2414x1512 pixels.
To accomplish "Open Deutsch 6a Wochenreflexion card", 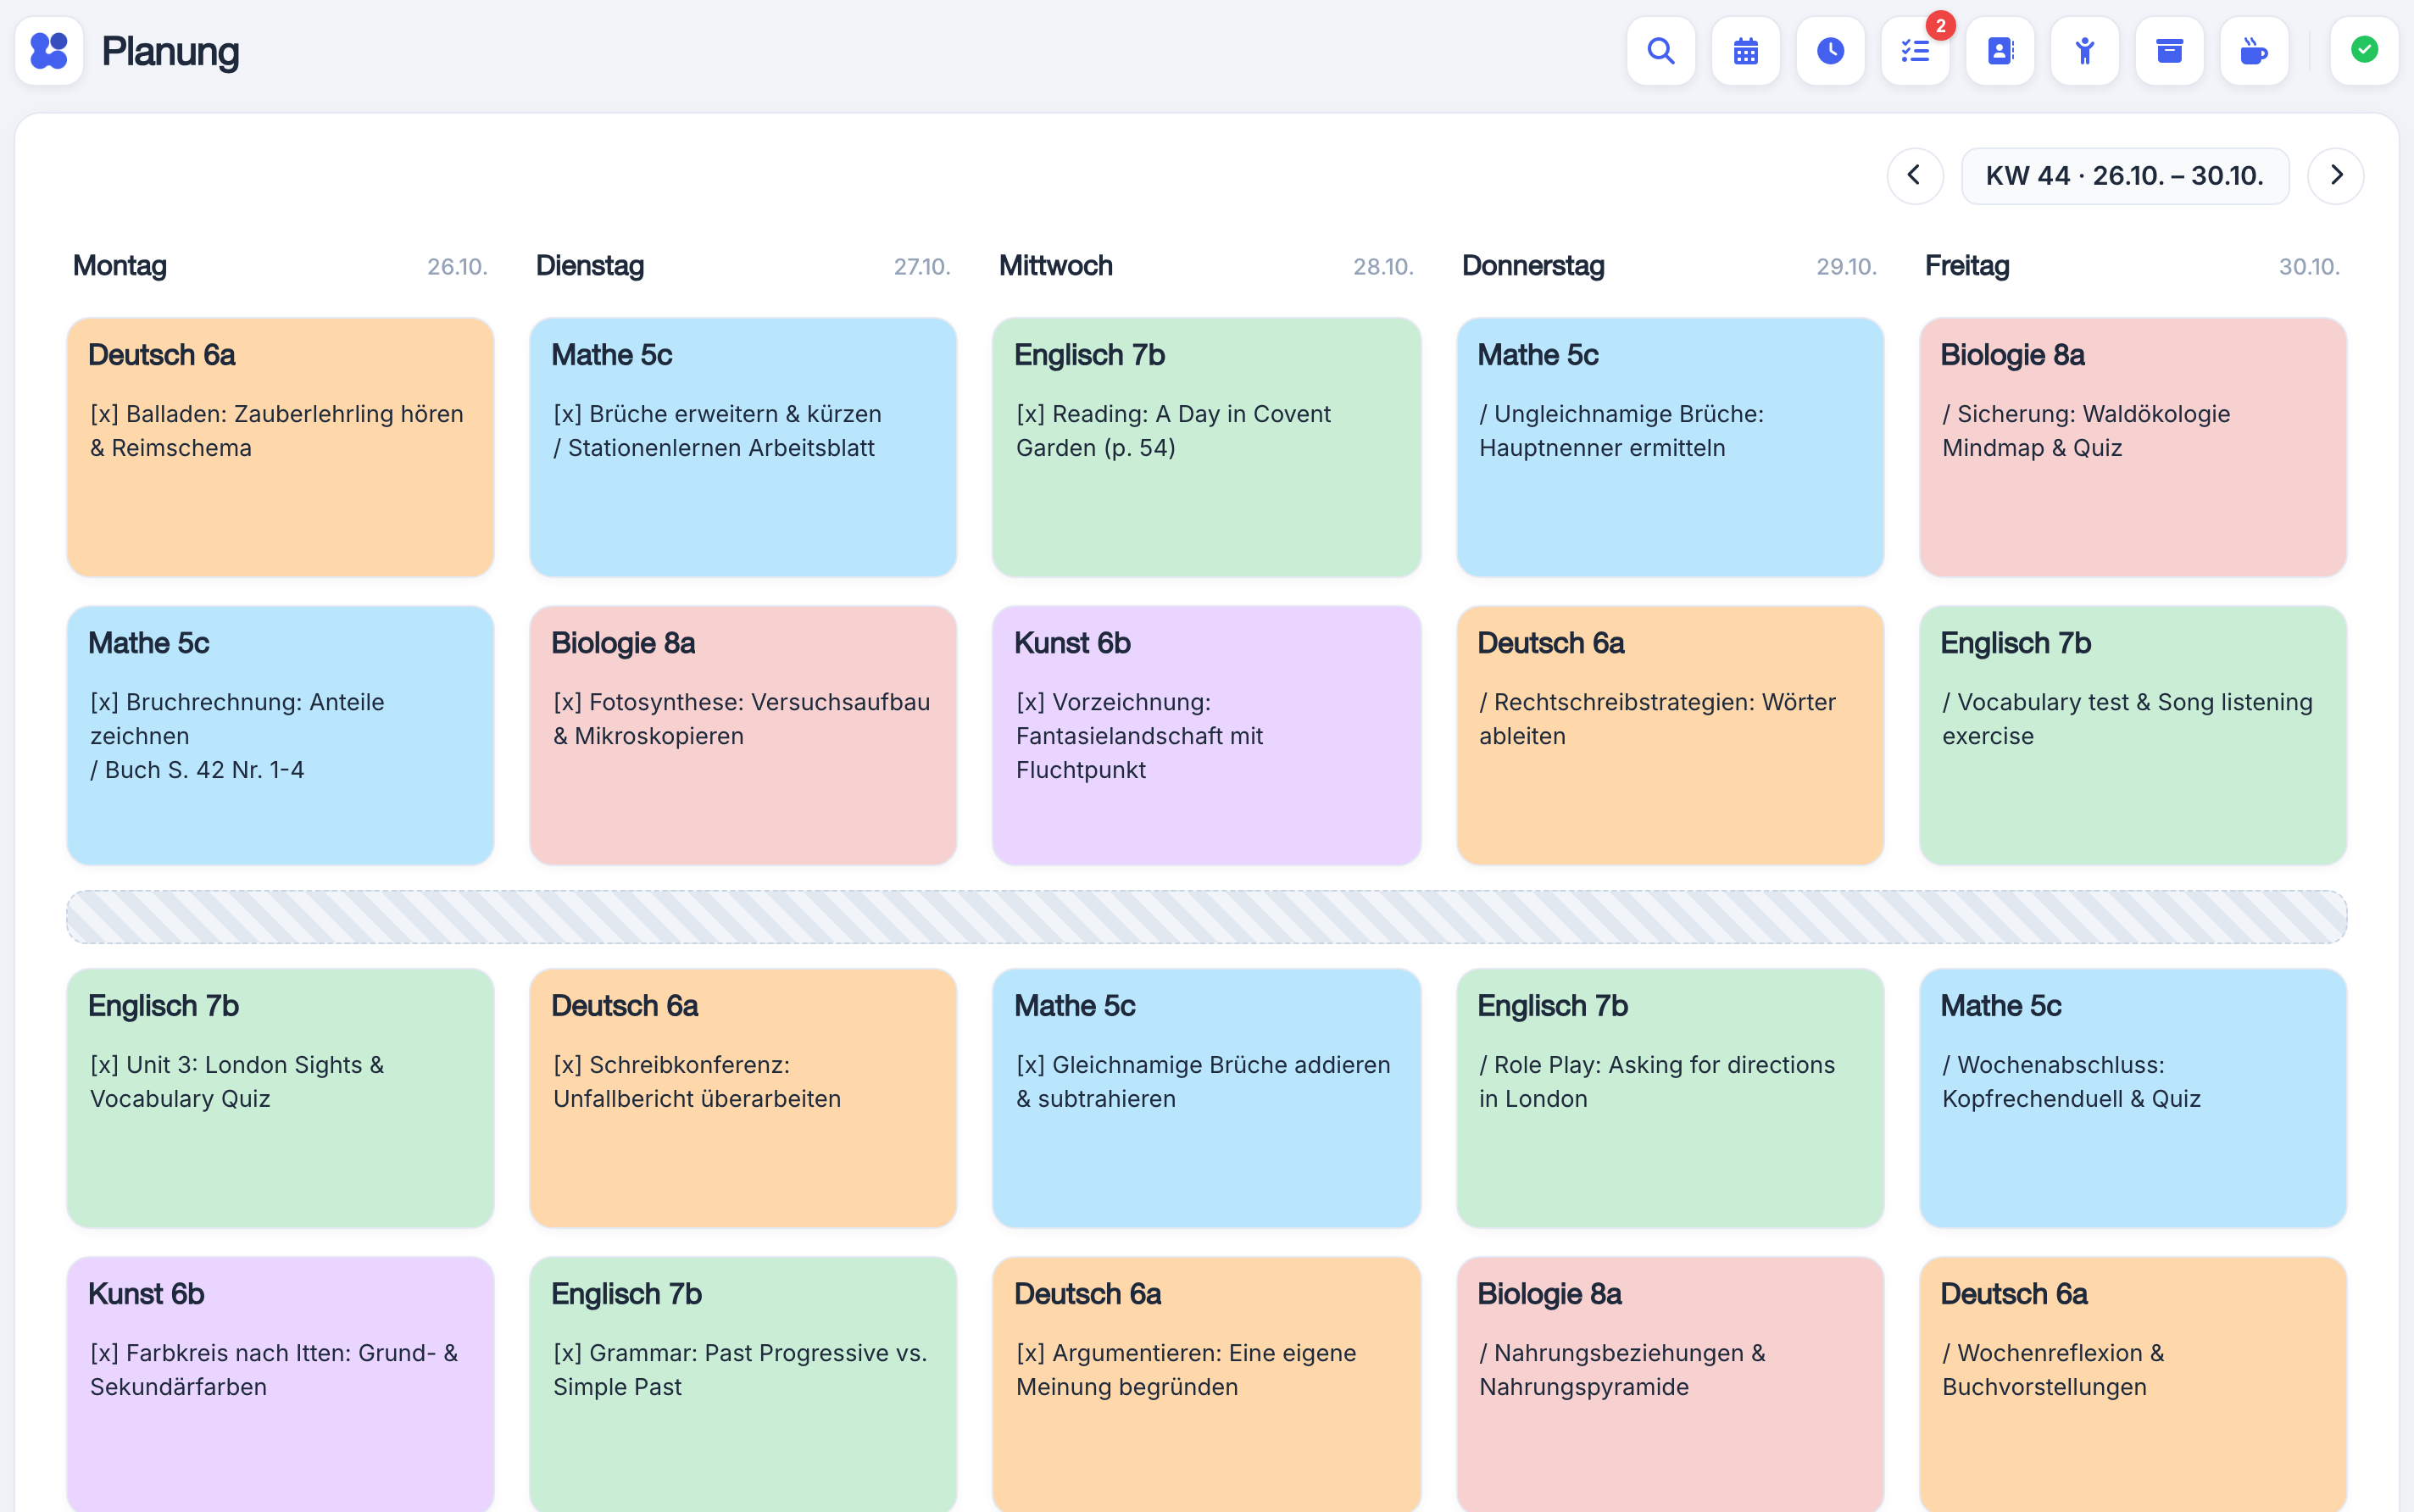I will pyautogui.click(x=2133, y=1385).
